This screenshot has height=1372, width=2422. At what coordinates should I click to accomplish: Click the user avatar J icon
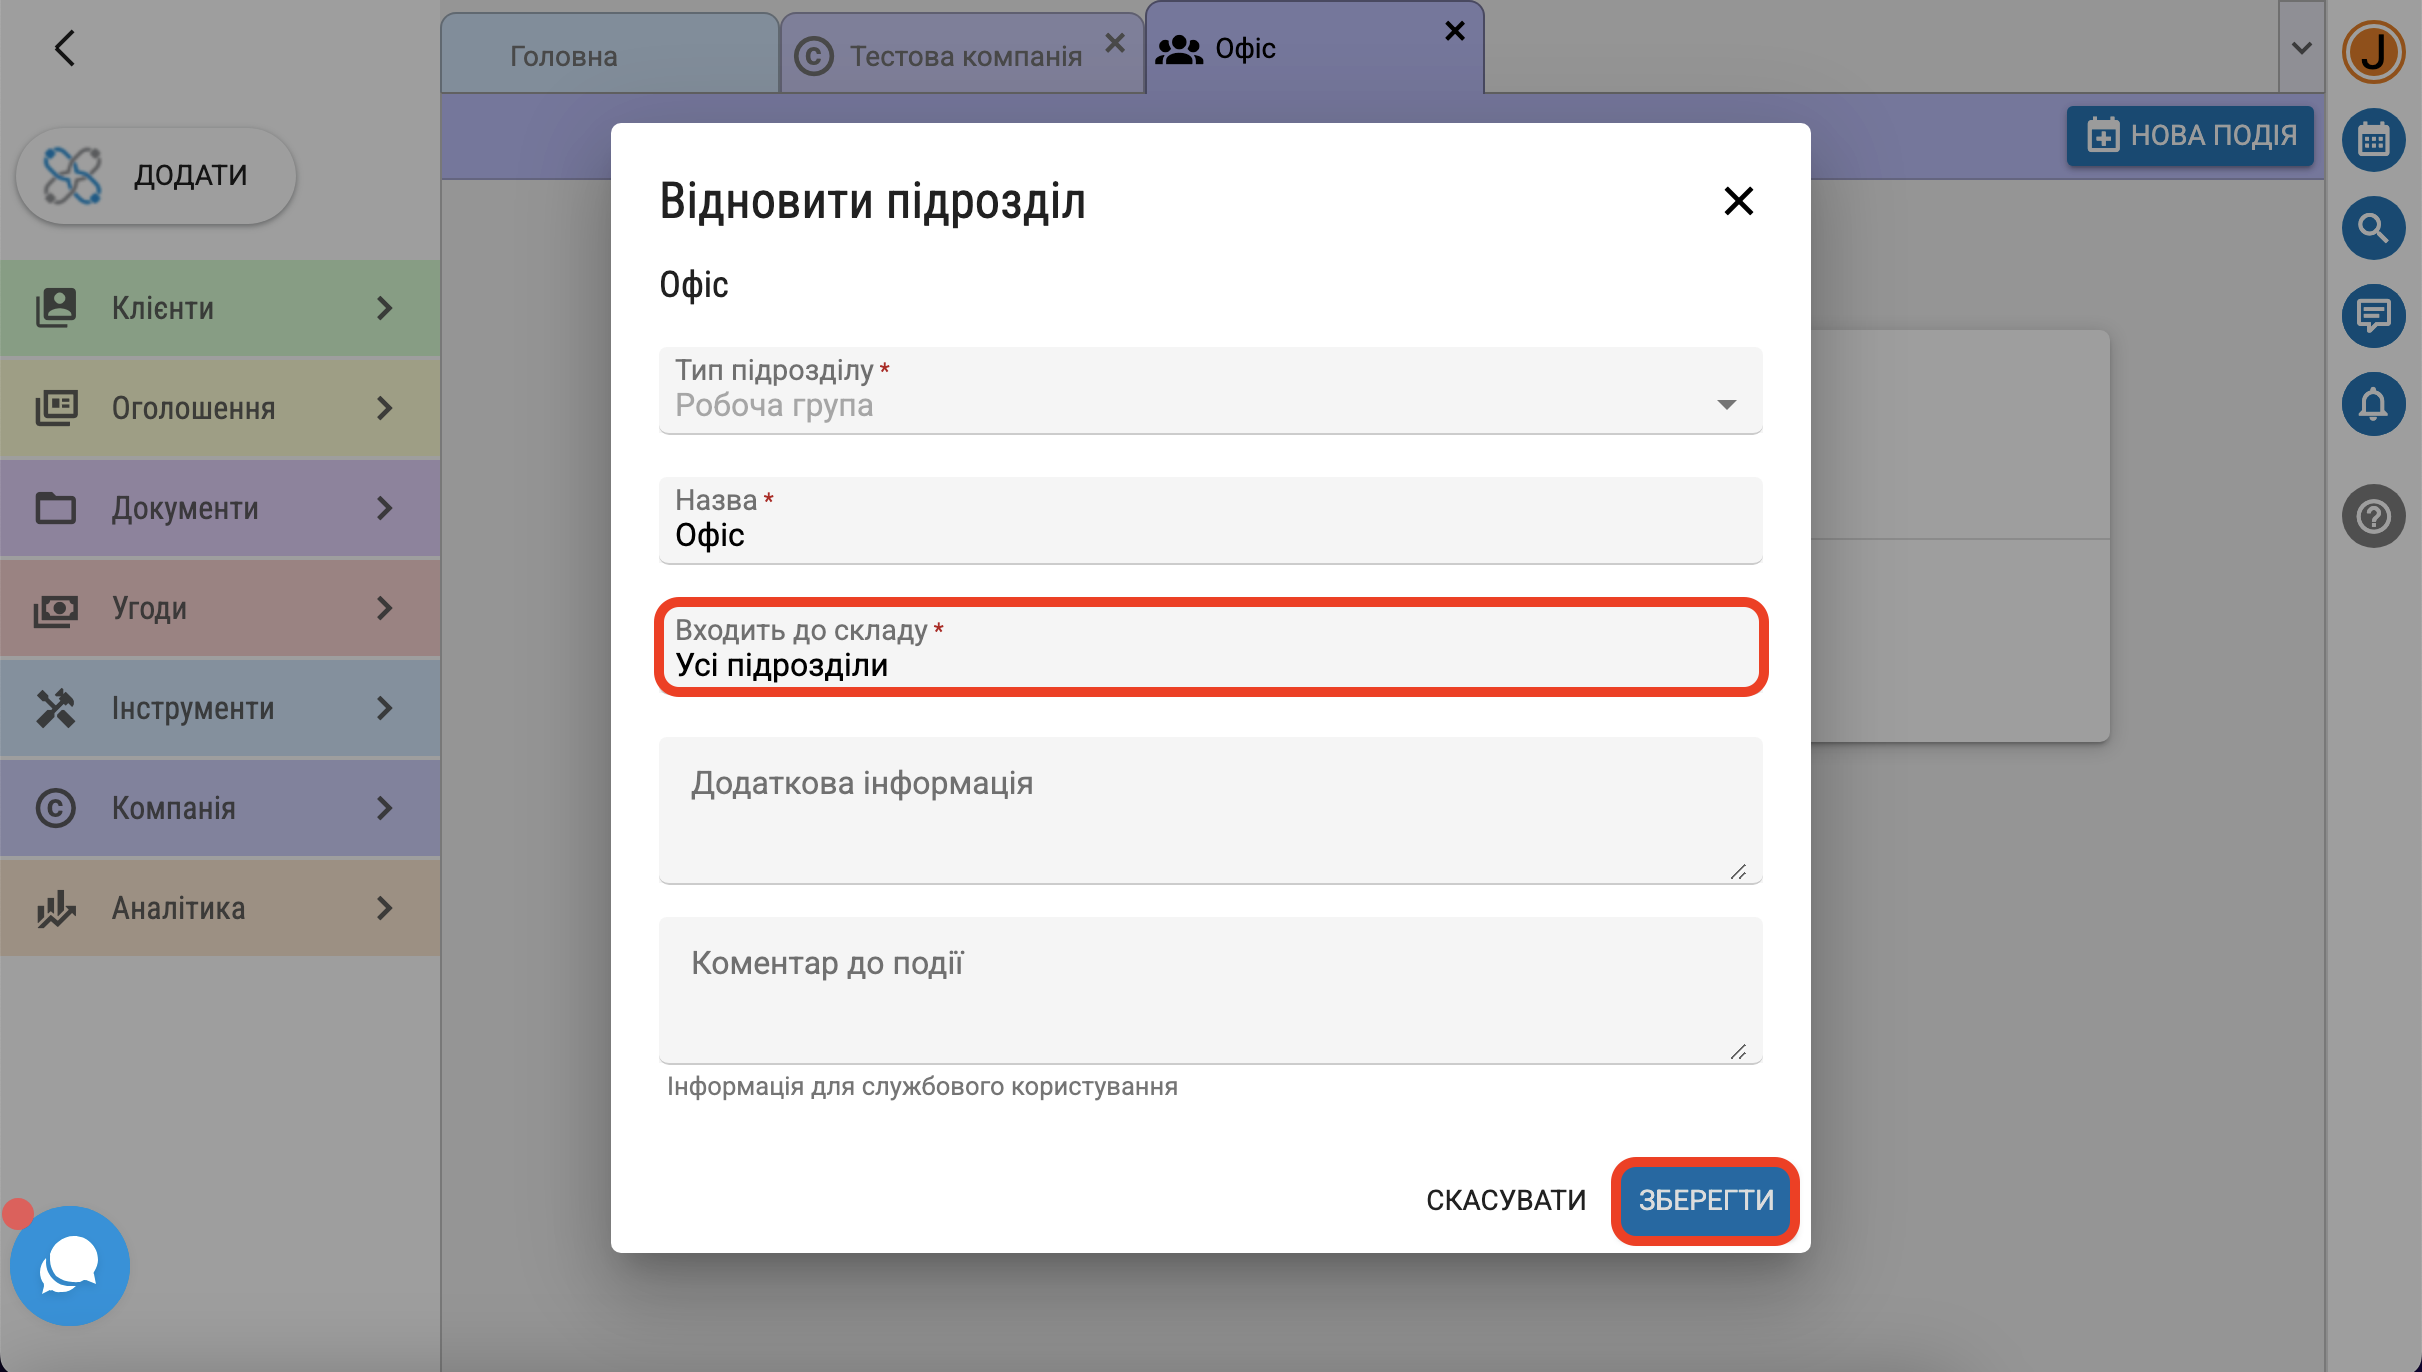2373,52
